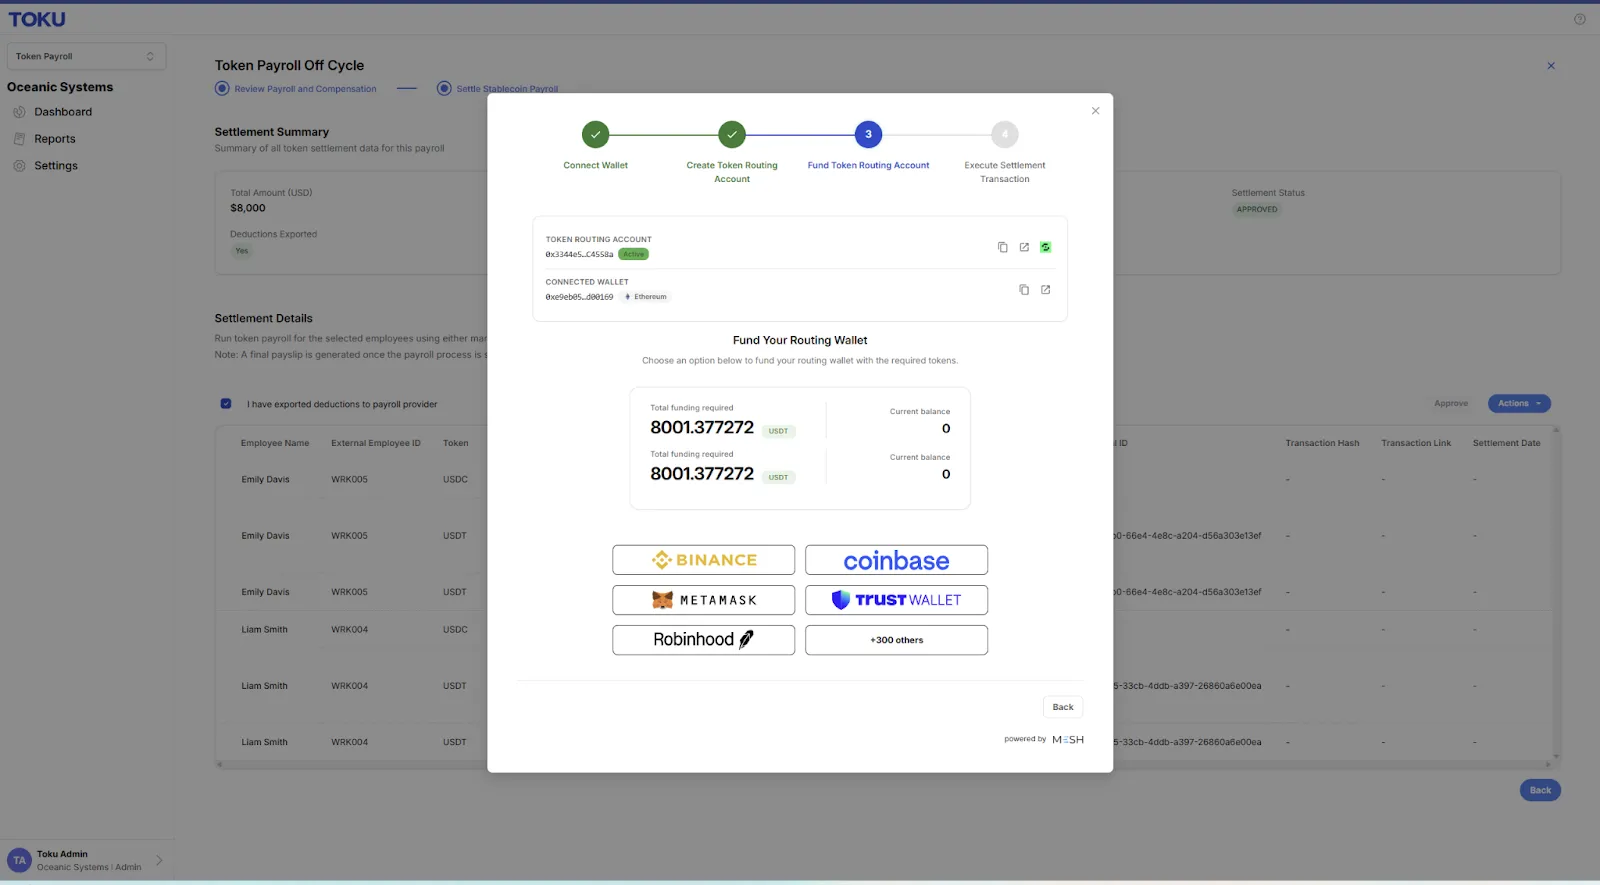Open Reports in the sidebar

[x=55, y=139]
